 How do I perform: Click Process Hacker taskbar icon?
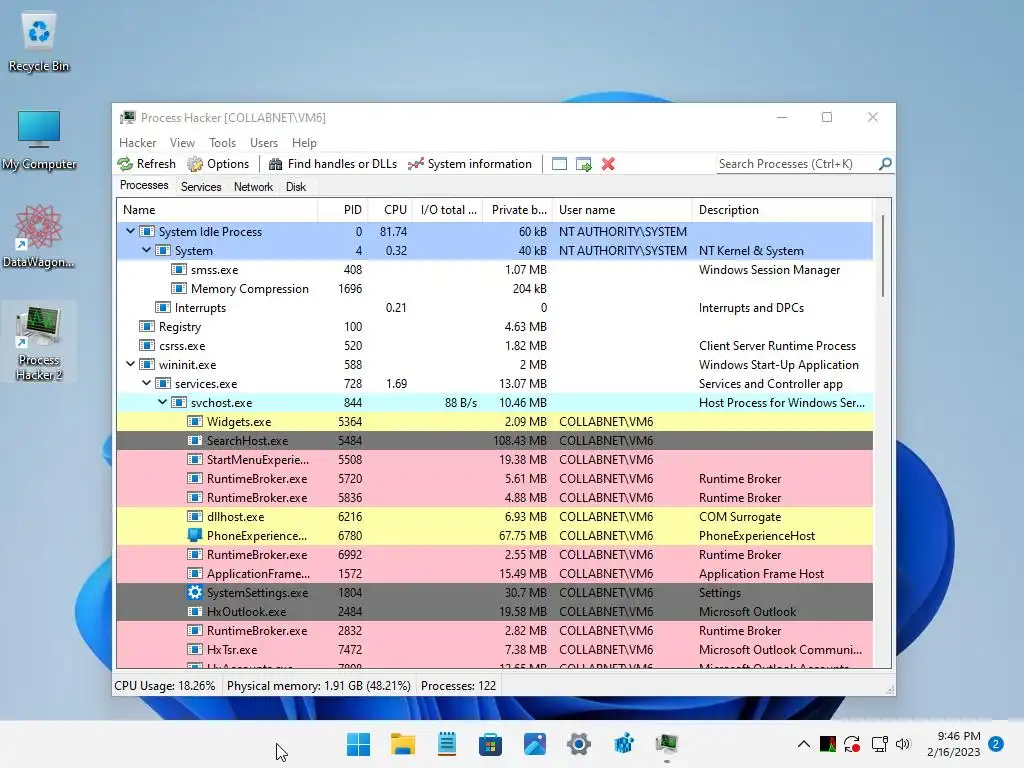pos(667,744)
